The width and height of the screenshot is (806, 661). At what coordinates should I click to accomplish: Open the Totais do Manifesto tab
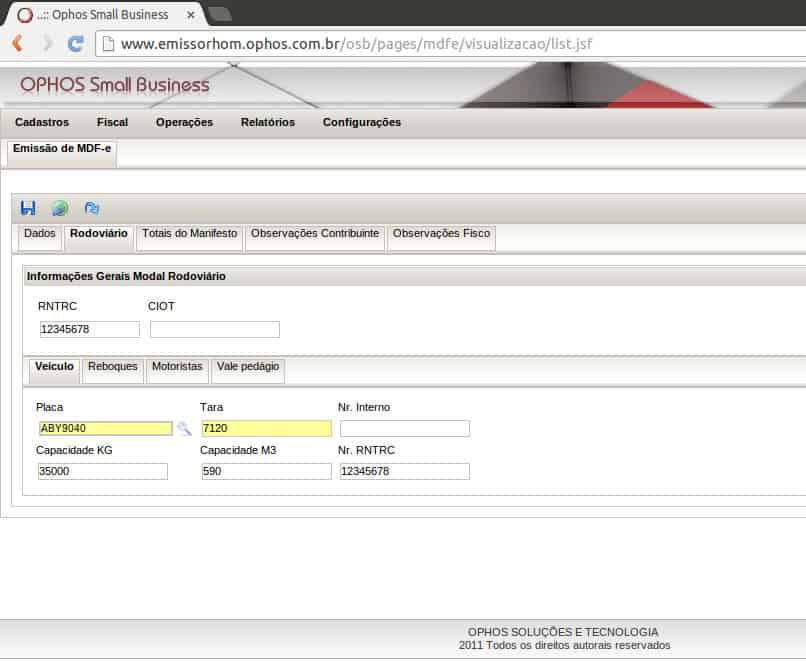coord(190,237)
